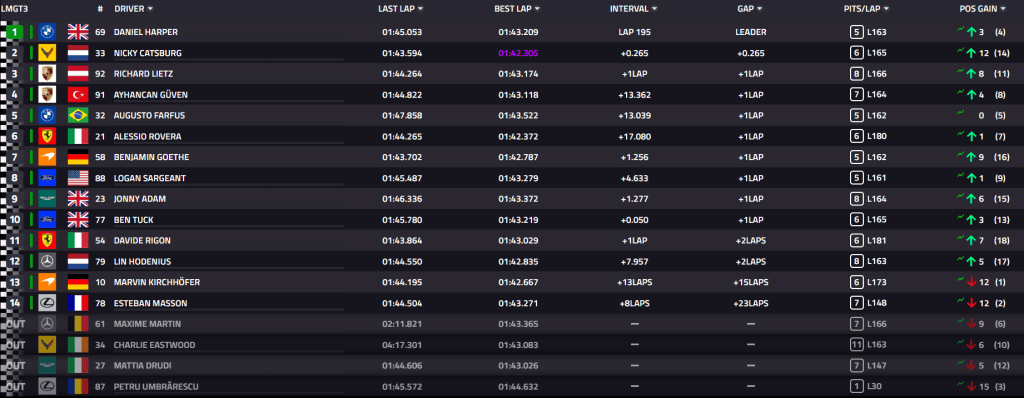Open the BEST LAP column sort dropdown
Image resolution: width=1024 pixels, height=398 pixels.
click(x=537, y=9)
